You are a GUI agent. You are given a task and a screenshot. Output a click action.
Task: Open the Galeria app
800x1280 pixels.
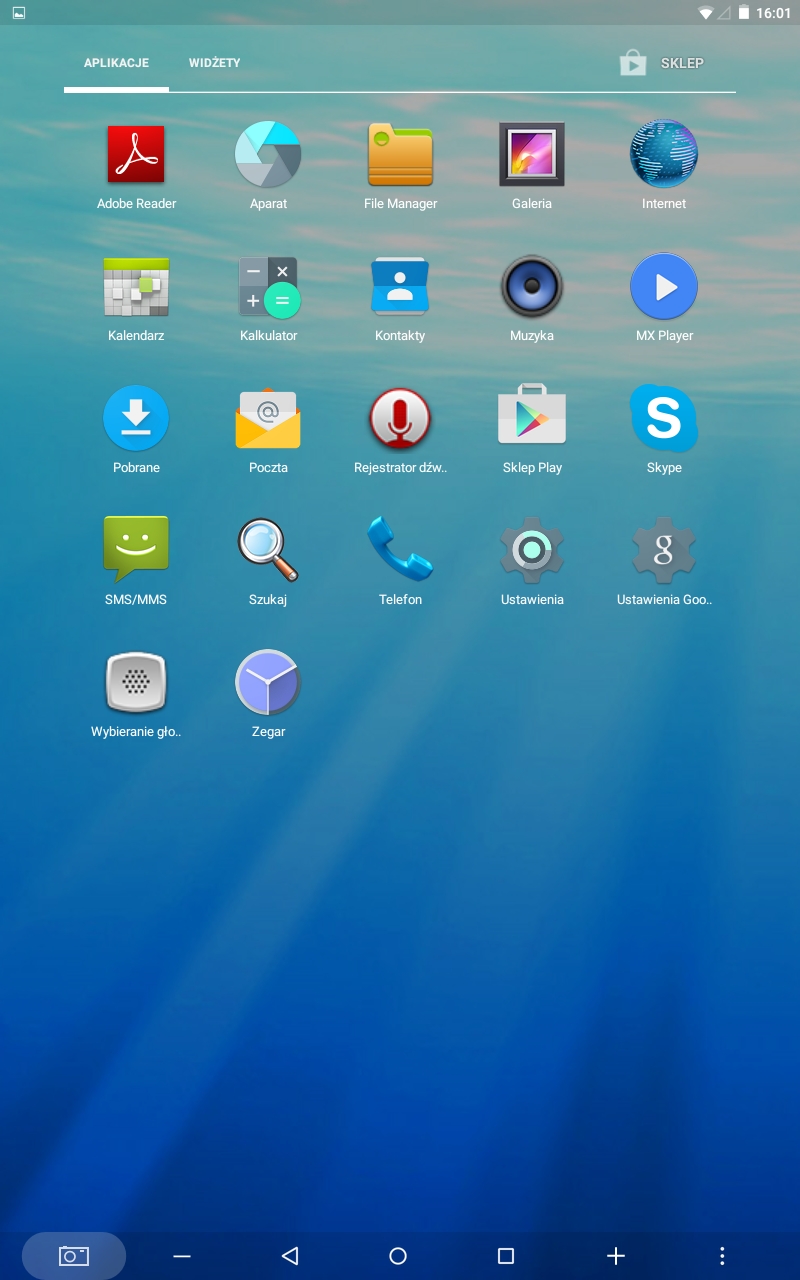[532, 166]
